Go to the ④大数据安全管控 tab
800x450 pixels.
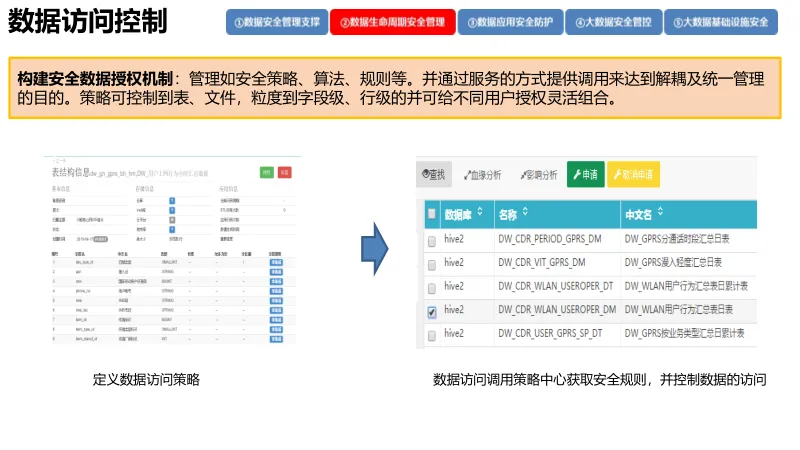[x=614, y=22]
